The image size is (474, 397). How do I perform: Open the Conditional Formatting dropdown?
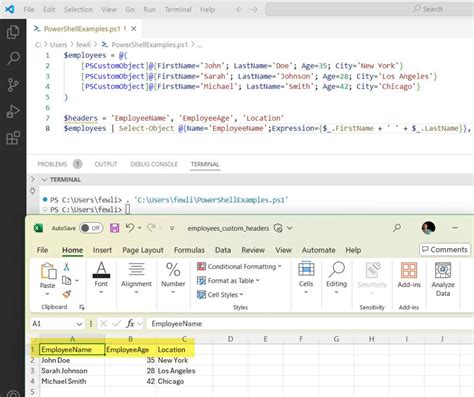click(239, 267)
